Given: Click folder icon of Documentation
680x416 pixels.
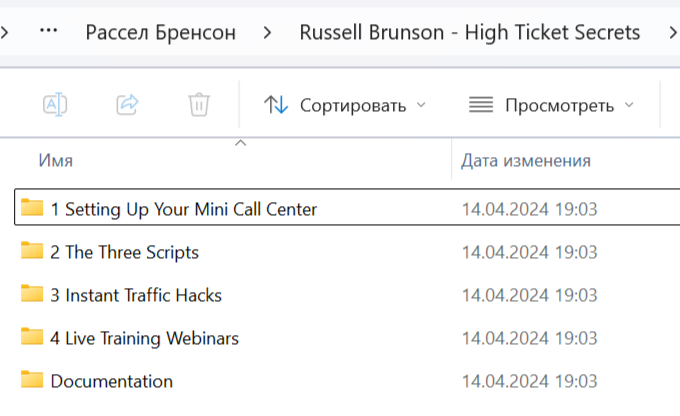Looking at the screenshot, I should tap(32, 379).
